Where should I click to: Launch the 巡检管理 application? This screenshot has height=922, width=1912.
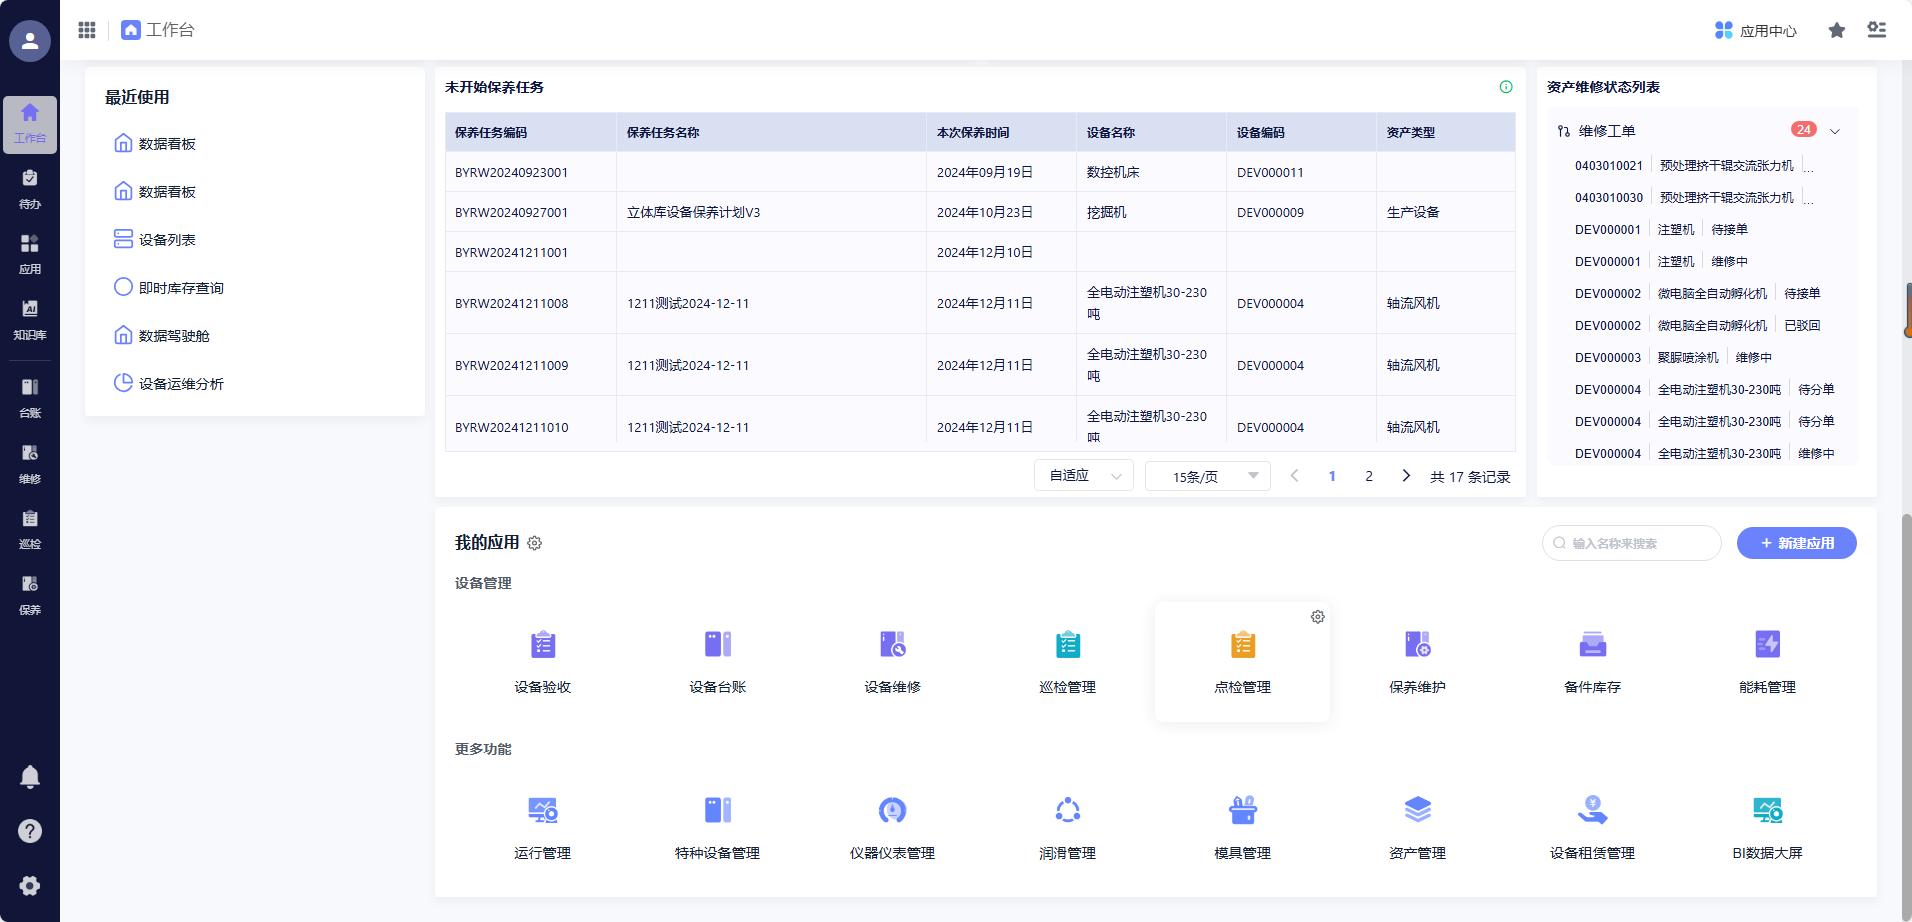coord(1067,645)
